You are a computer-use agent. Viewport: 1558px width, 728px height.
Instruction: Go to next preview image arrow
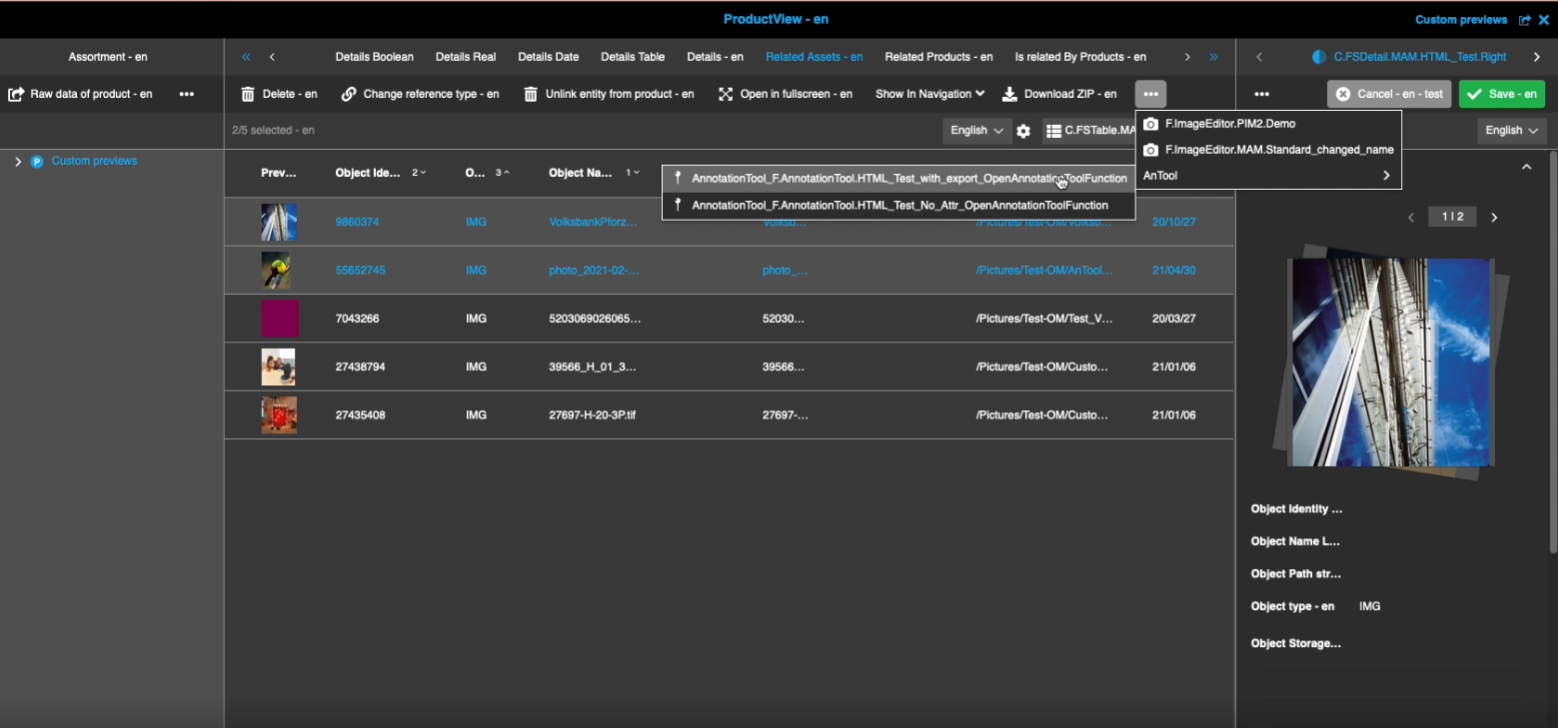click(x=1494, y=218)
